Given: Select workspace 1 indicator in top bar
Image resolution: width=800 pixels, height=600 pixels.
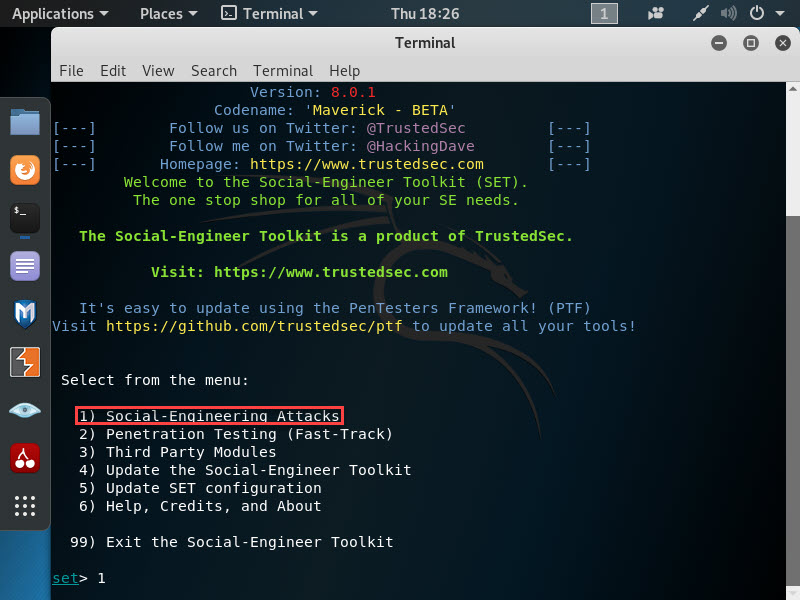Looking at the screenshot, I should click(x=604, y=13).
